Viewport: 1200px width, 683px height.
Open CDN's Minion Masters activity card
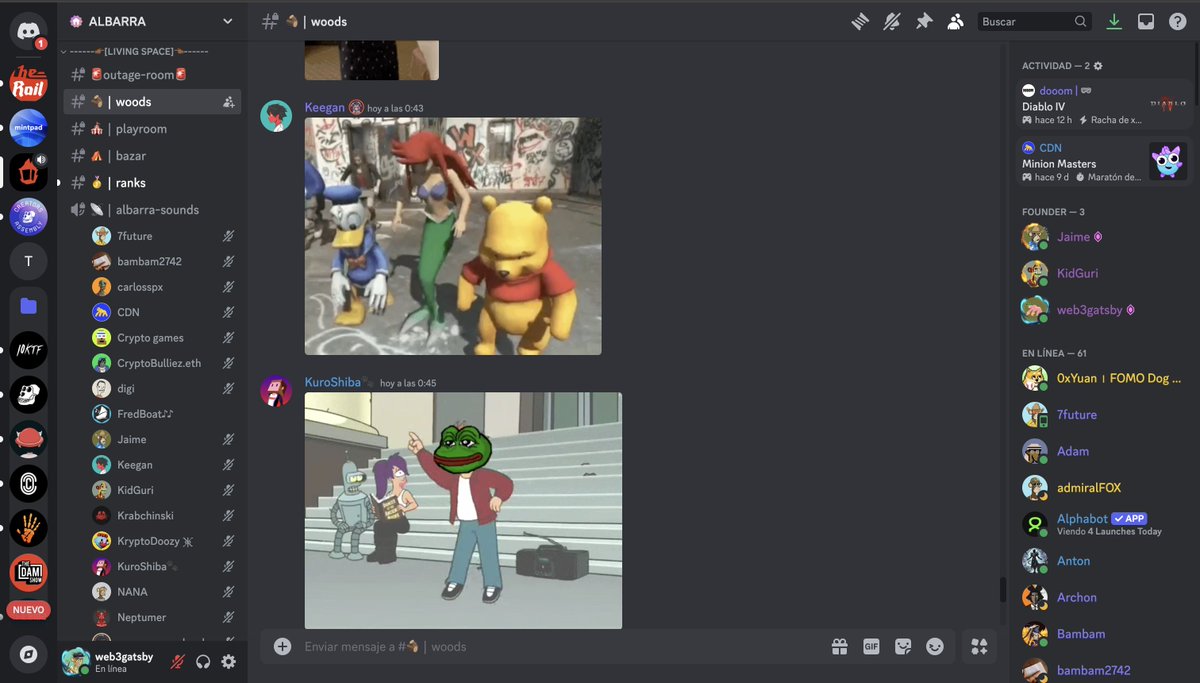click(x=1105, y=161)
